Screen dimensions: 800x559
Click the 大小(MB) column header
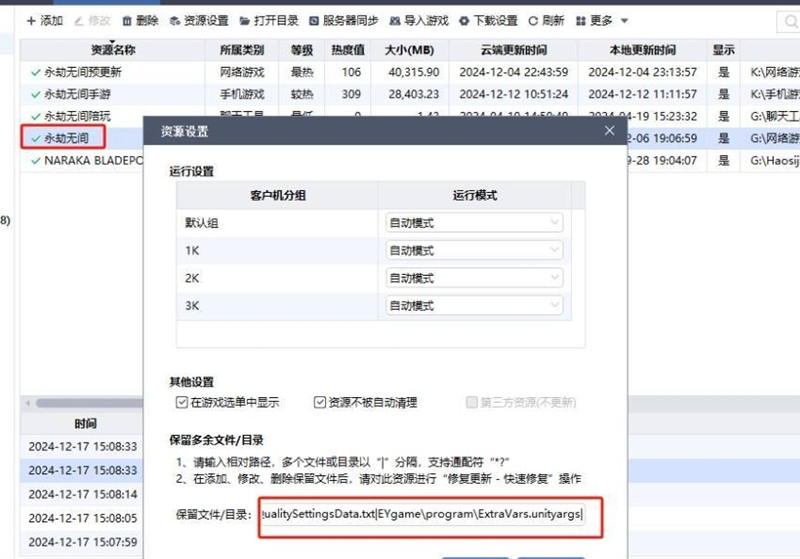coord(407,49)
